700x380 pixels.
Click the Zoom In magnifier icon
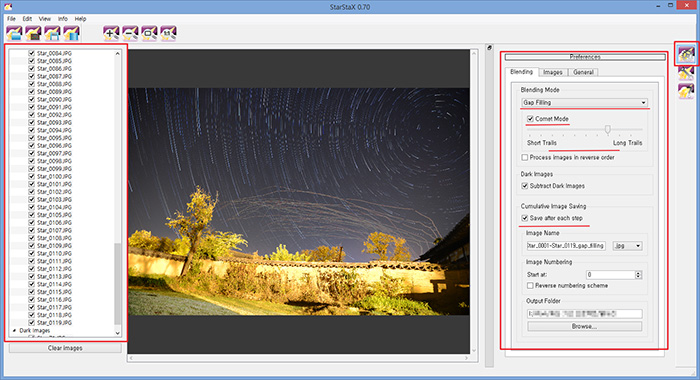[111, 33]
